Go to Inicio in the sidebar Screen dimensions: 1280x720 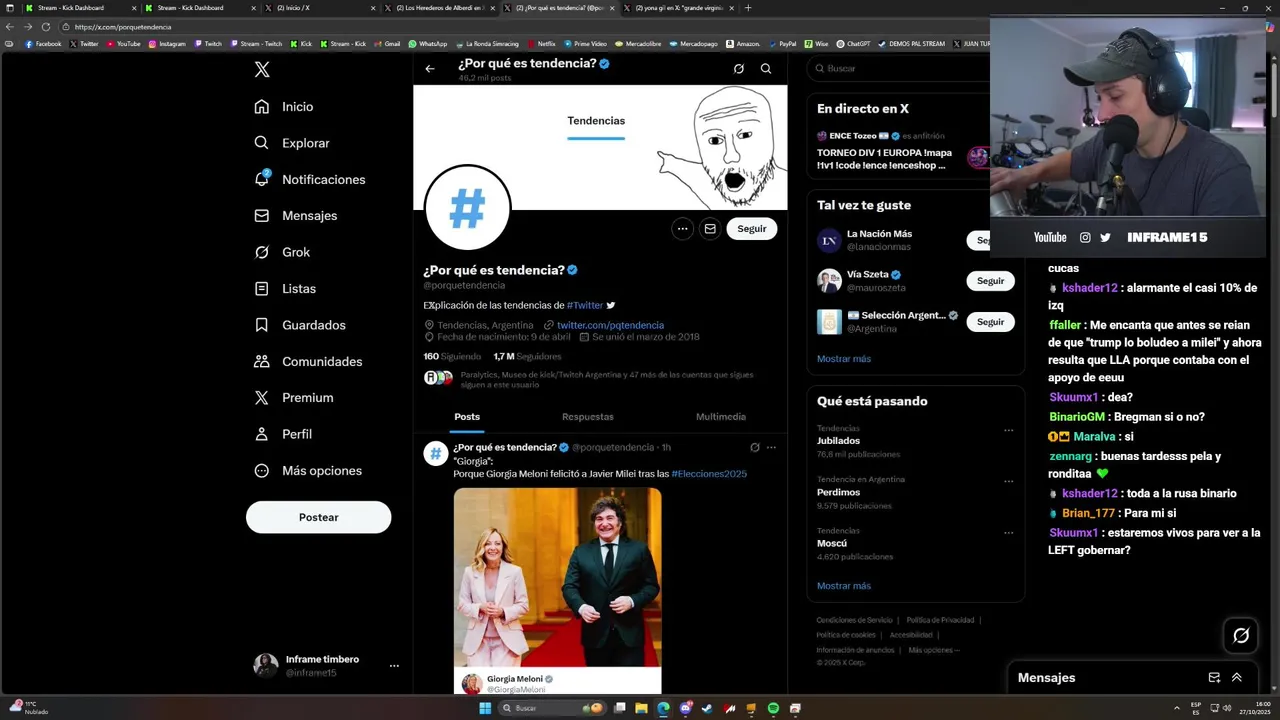pos(284,107)
